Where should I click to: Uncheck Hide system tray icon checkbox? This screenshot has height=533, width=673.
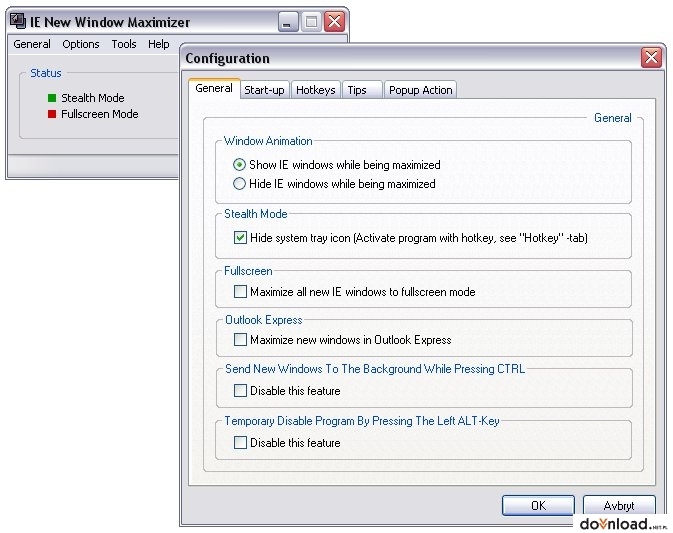point(240,238)
